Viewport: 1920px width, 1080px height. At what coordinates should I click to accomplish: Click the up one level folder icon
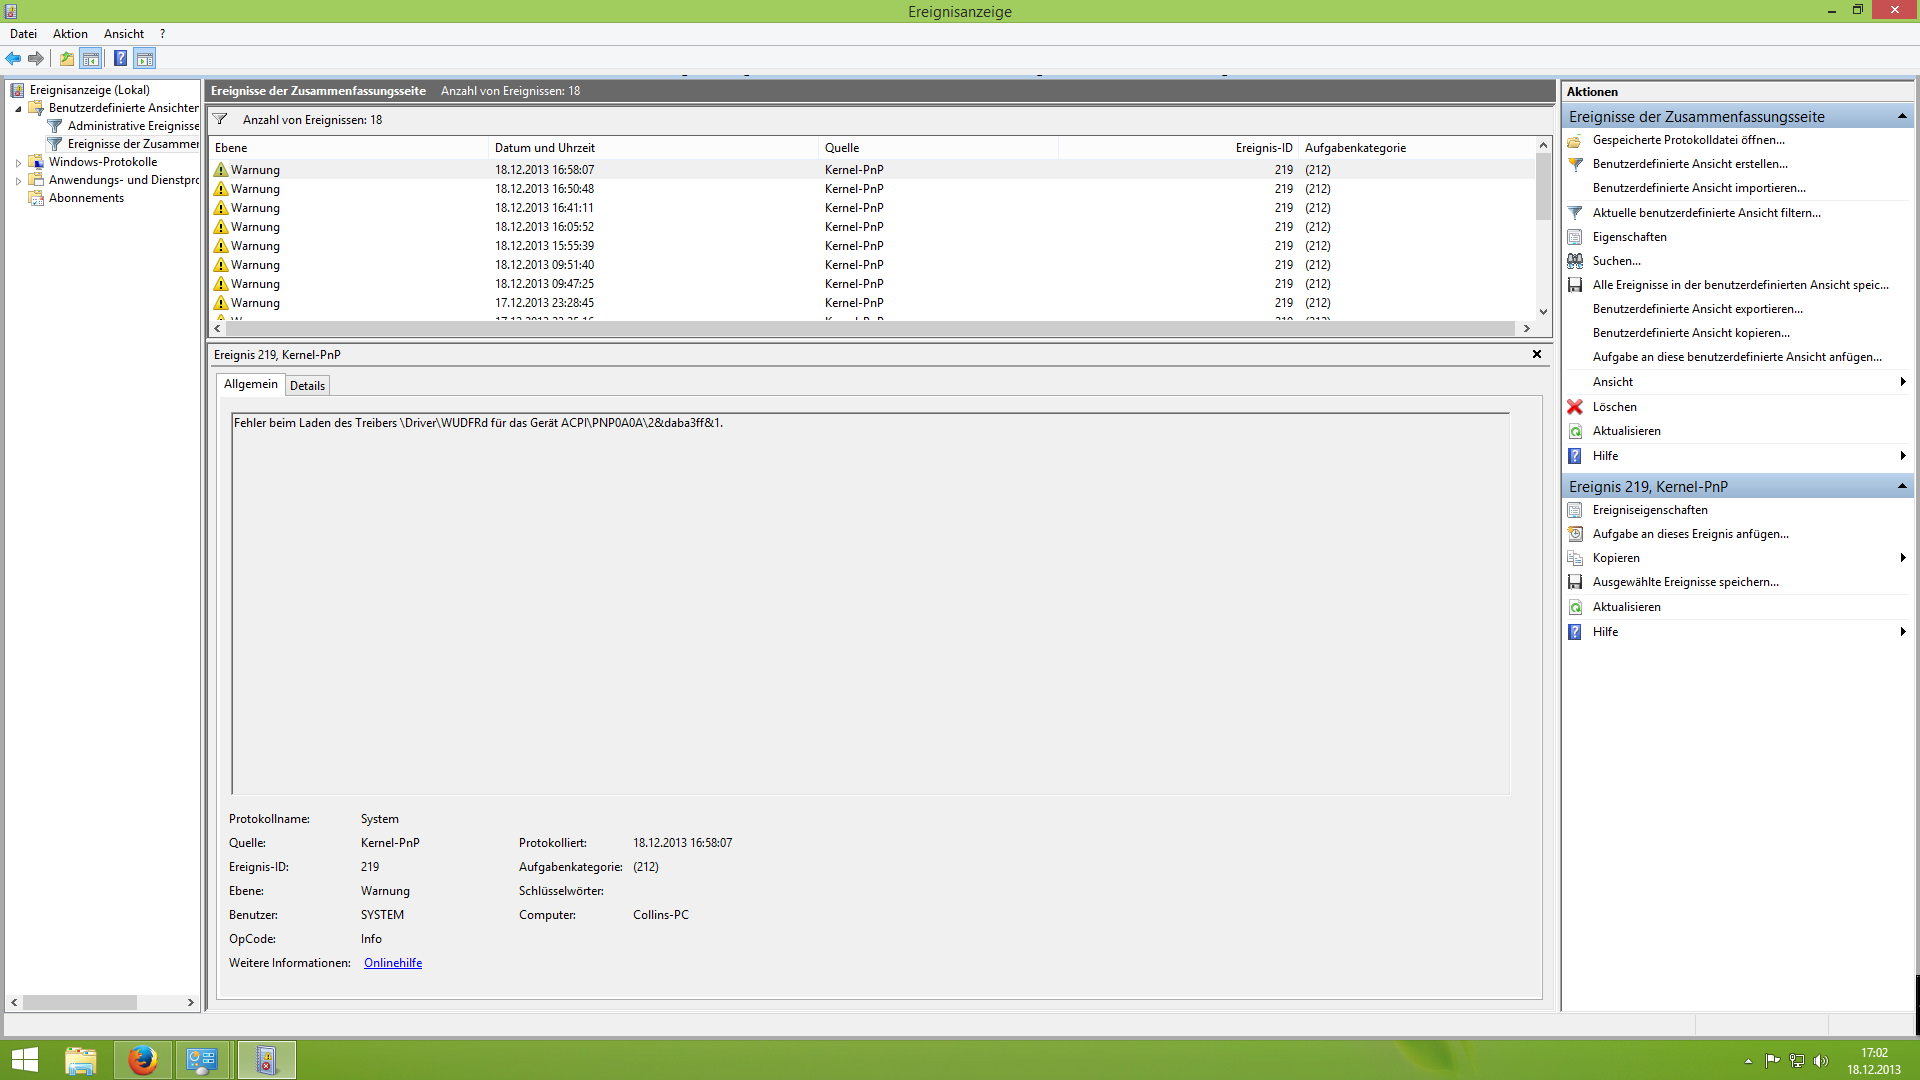[66, 58]
